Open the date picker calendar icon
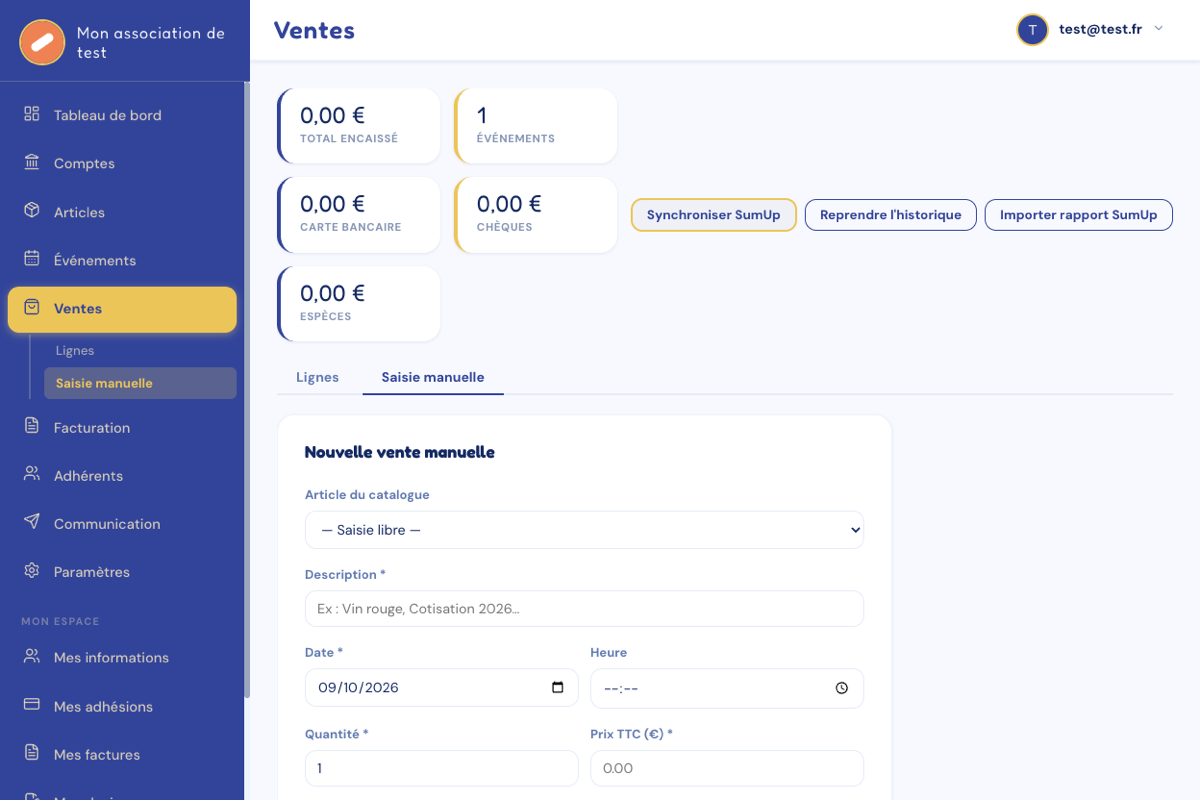1200x800 pixels. (x=558, y=688)
